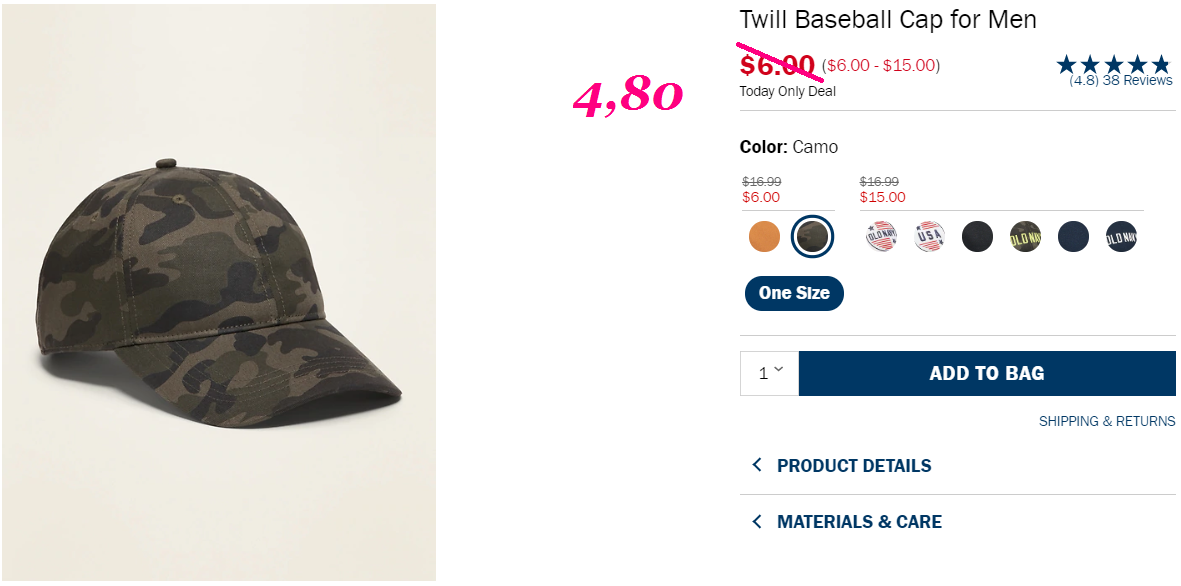The width and height of the screenshot is (1181, 586).
Task: Select the navy Old Navy logo swatch
Action: (1121, 237)
